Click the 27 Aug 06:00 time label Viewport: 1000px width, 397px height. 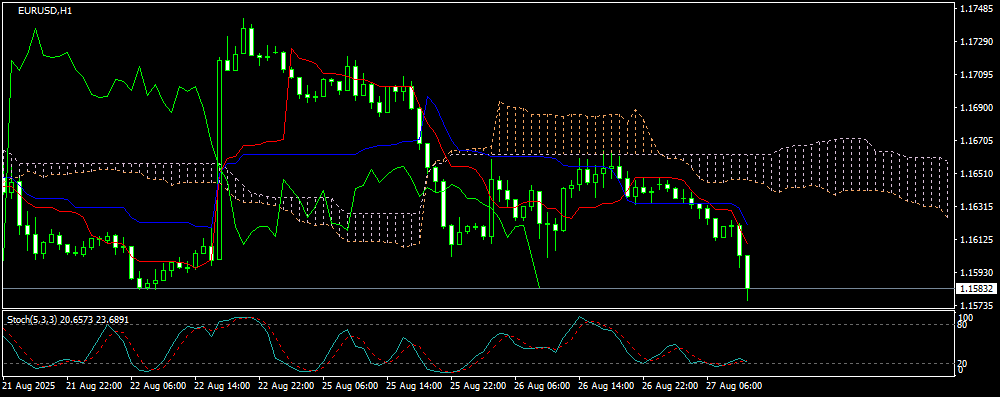pyautogui.click(x=734, y=386)
